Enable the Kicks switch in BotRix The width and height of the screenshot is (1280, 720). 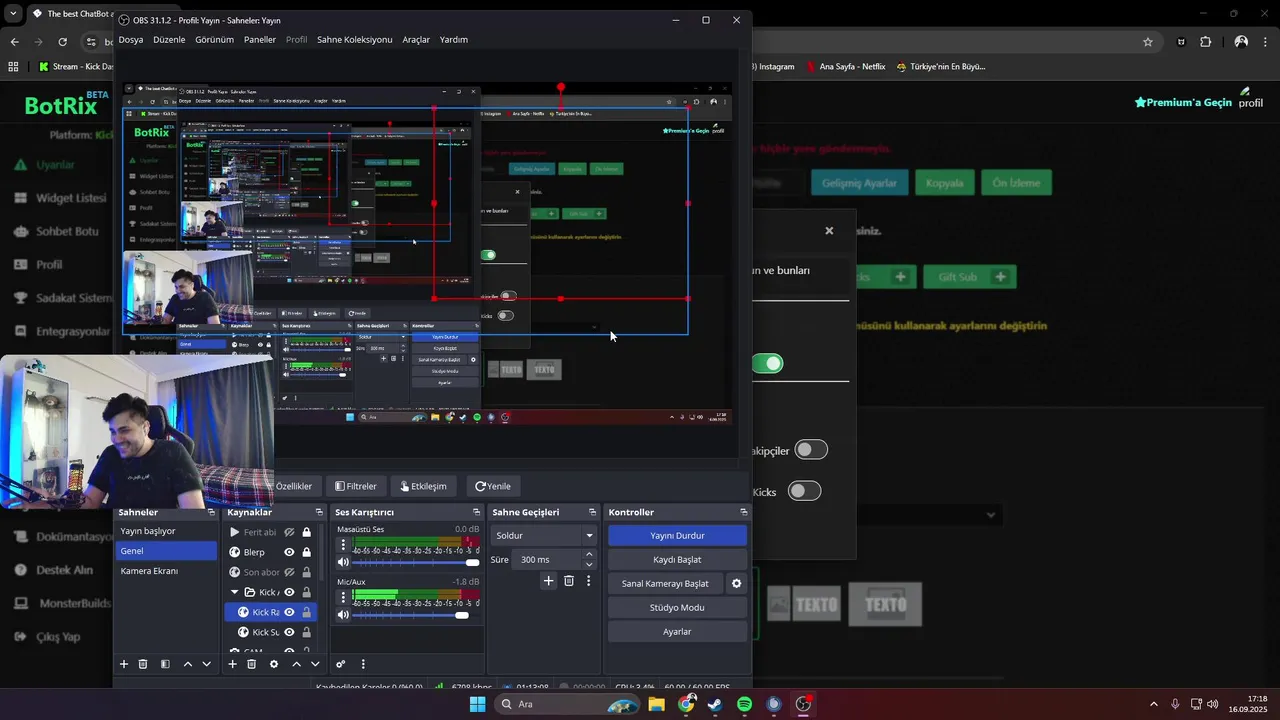pos(804,491)
